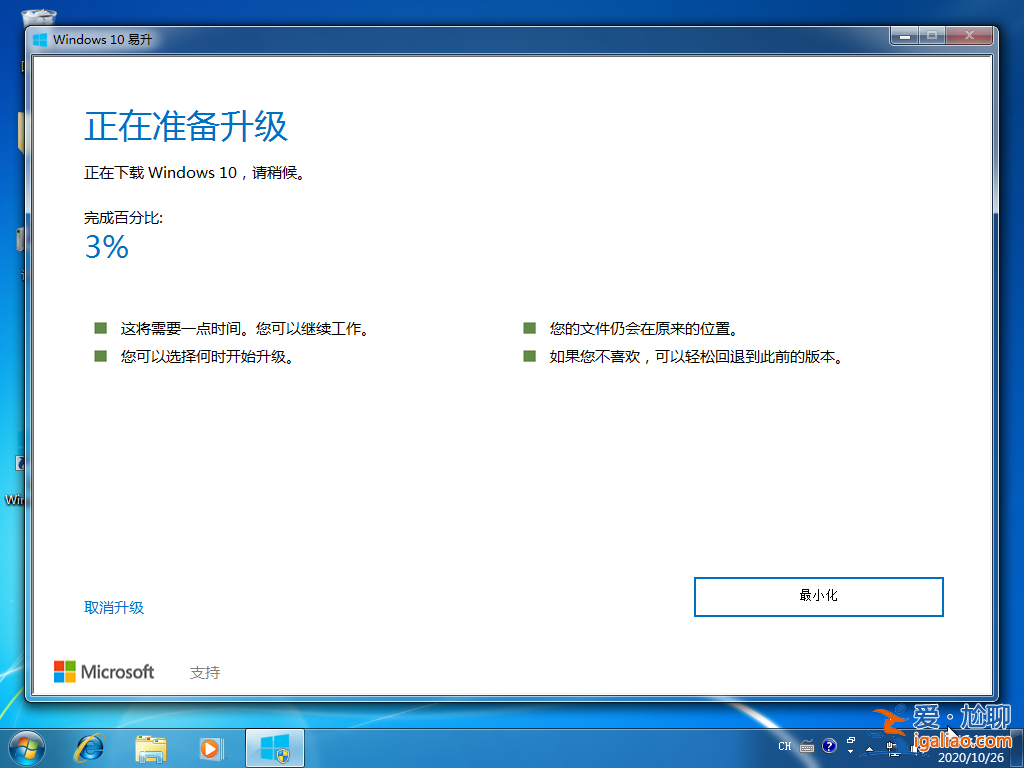Click the blue Help icon in the tray
This screenshot has height=768, width=1024.
click(x=828, y=746)
